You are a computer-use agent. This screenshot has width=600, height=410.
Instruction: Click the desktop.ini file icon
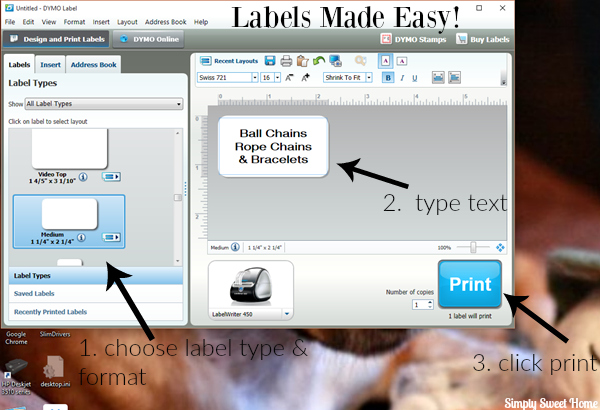coord(55,371)
